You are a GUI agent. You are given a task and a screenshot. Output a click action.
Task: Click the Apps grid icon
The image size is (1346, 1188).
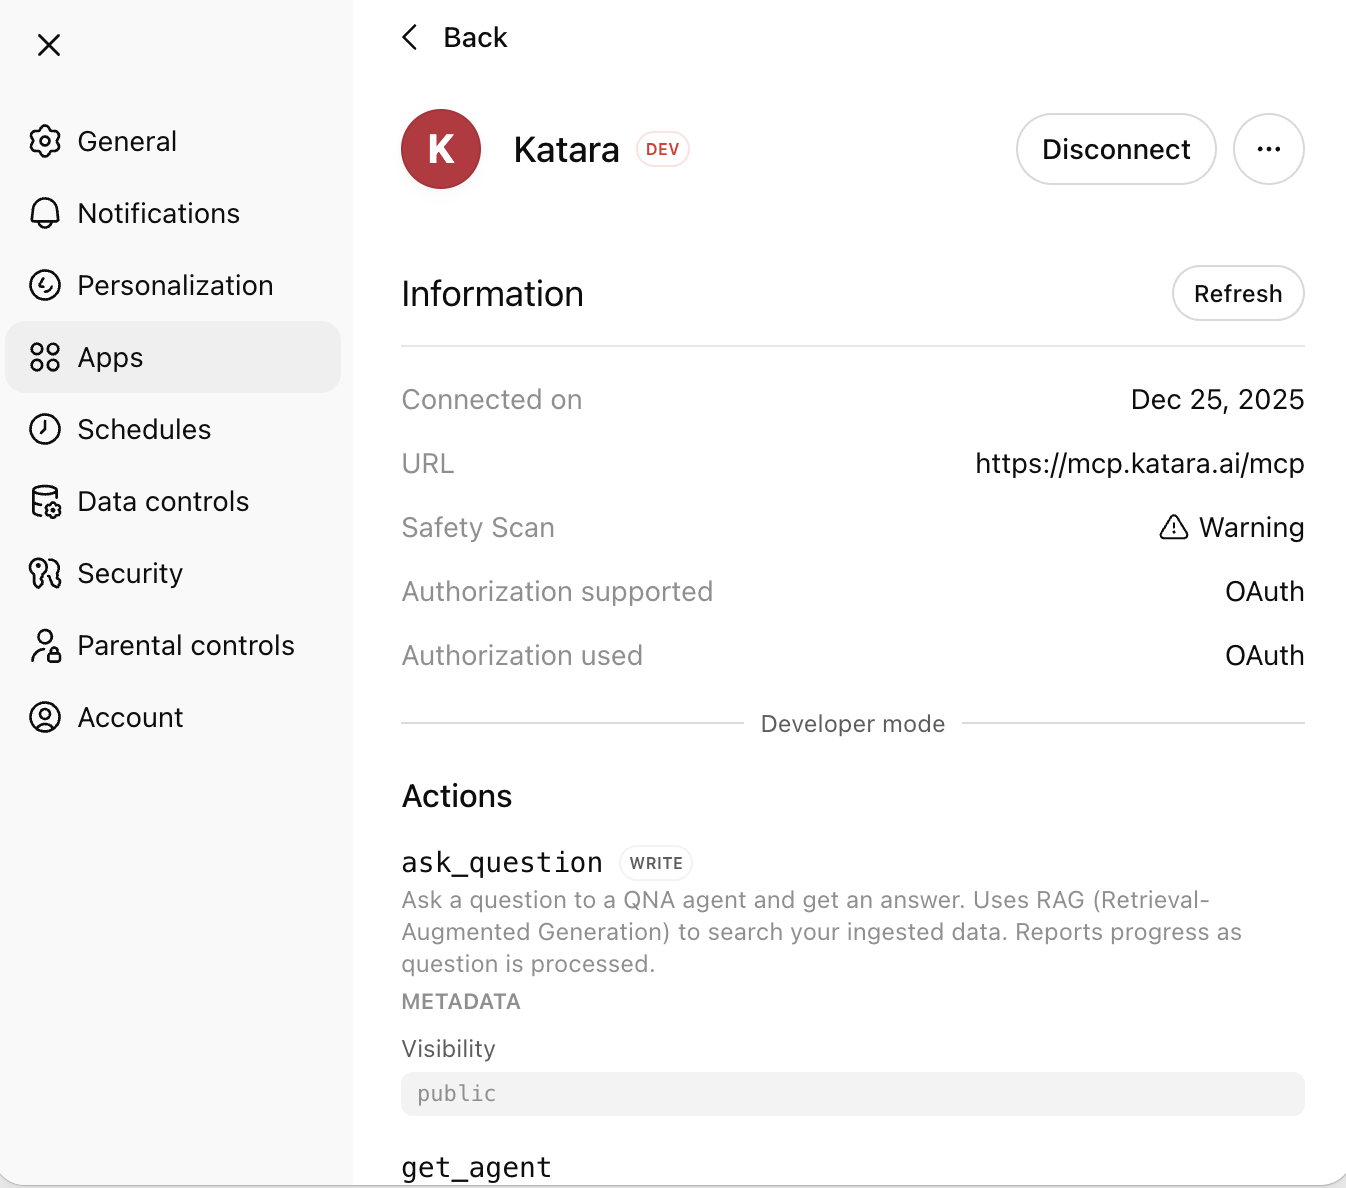click(45, 357)
